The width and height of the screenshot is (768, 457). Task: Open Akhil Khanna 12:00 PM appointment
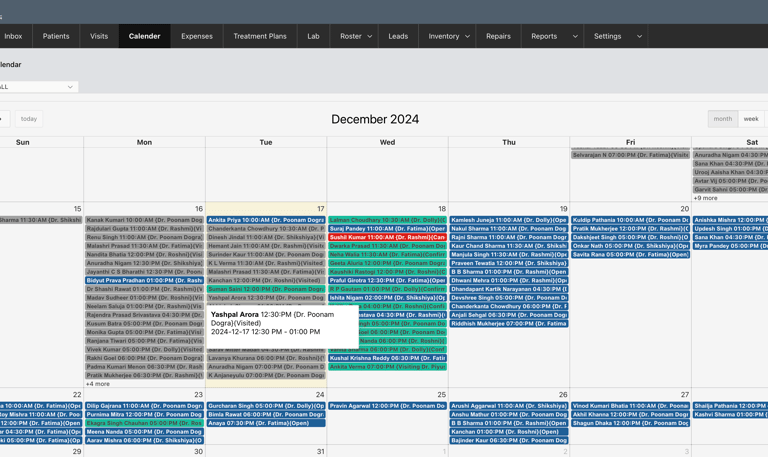(630, 415)
